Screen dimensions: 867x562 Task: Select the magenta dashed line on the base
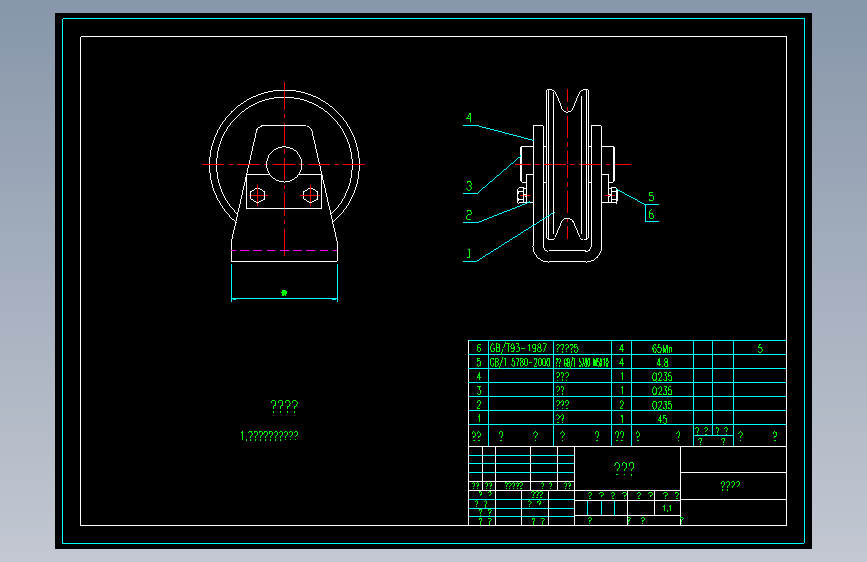284,251
